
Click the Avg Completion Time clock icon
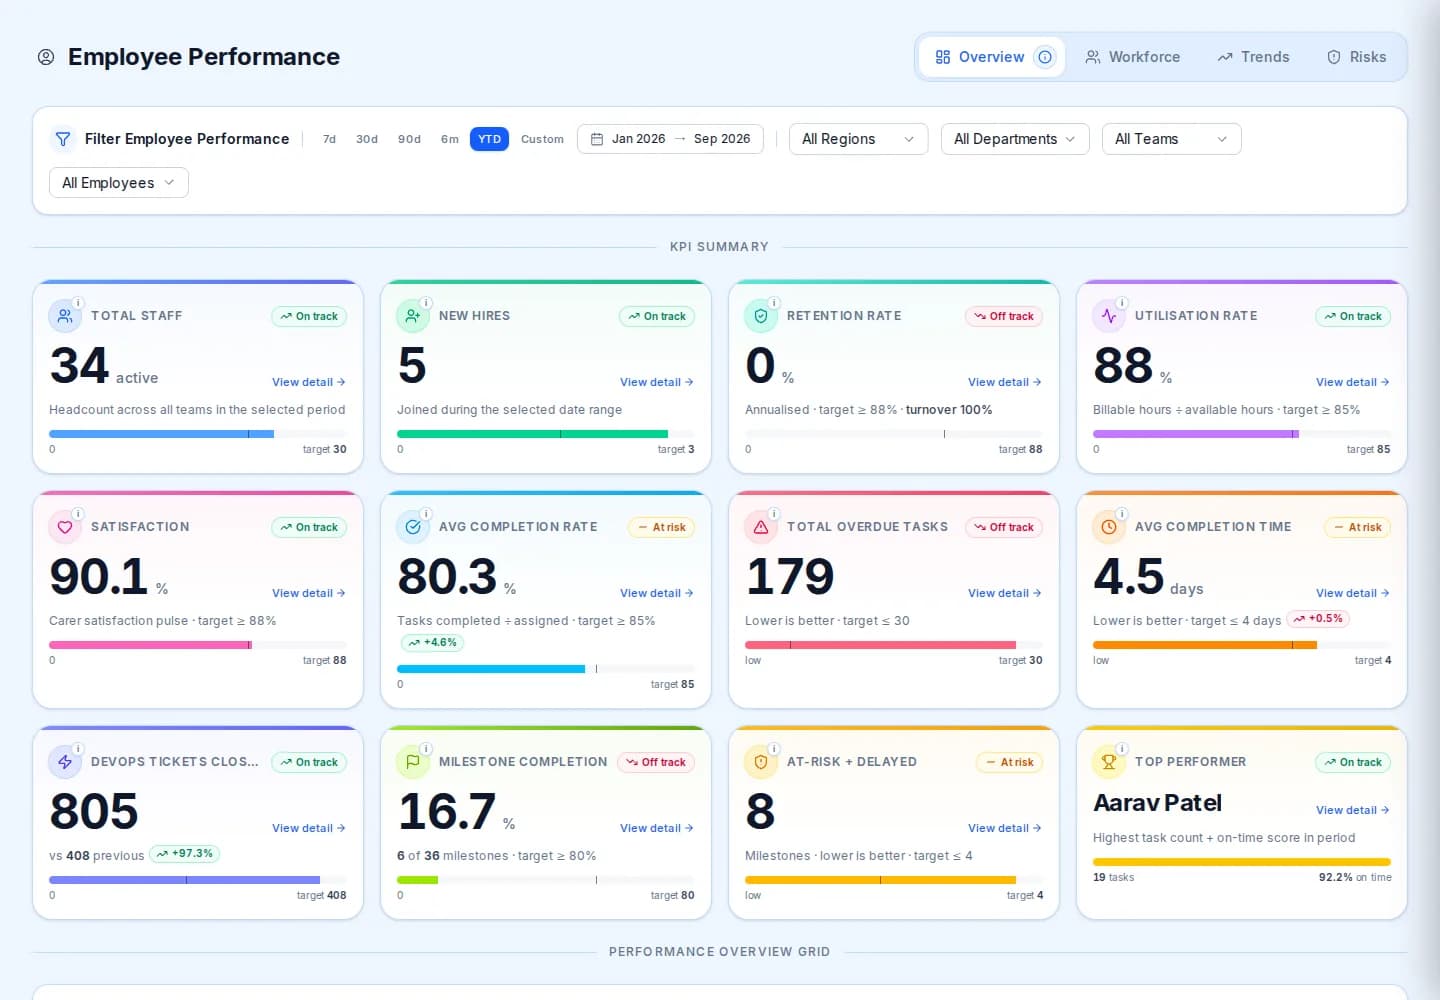[1109, 527]
